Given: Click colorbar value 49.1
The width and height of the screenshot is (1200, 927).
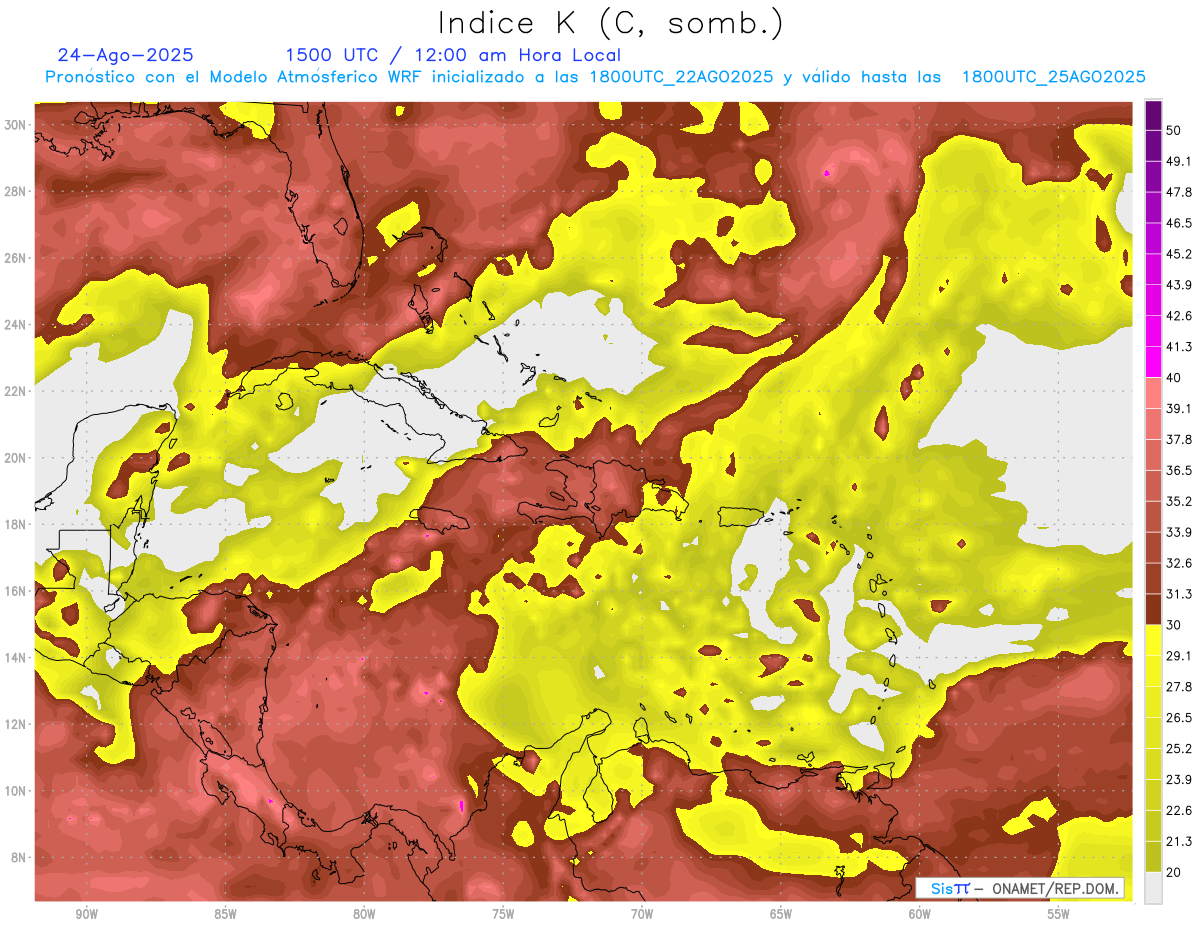Looking at the screenshot, I should coord(1179,161).
